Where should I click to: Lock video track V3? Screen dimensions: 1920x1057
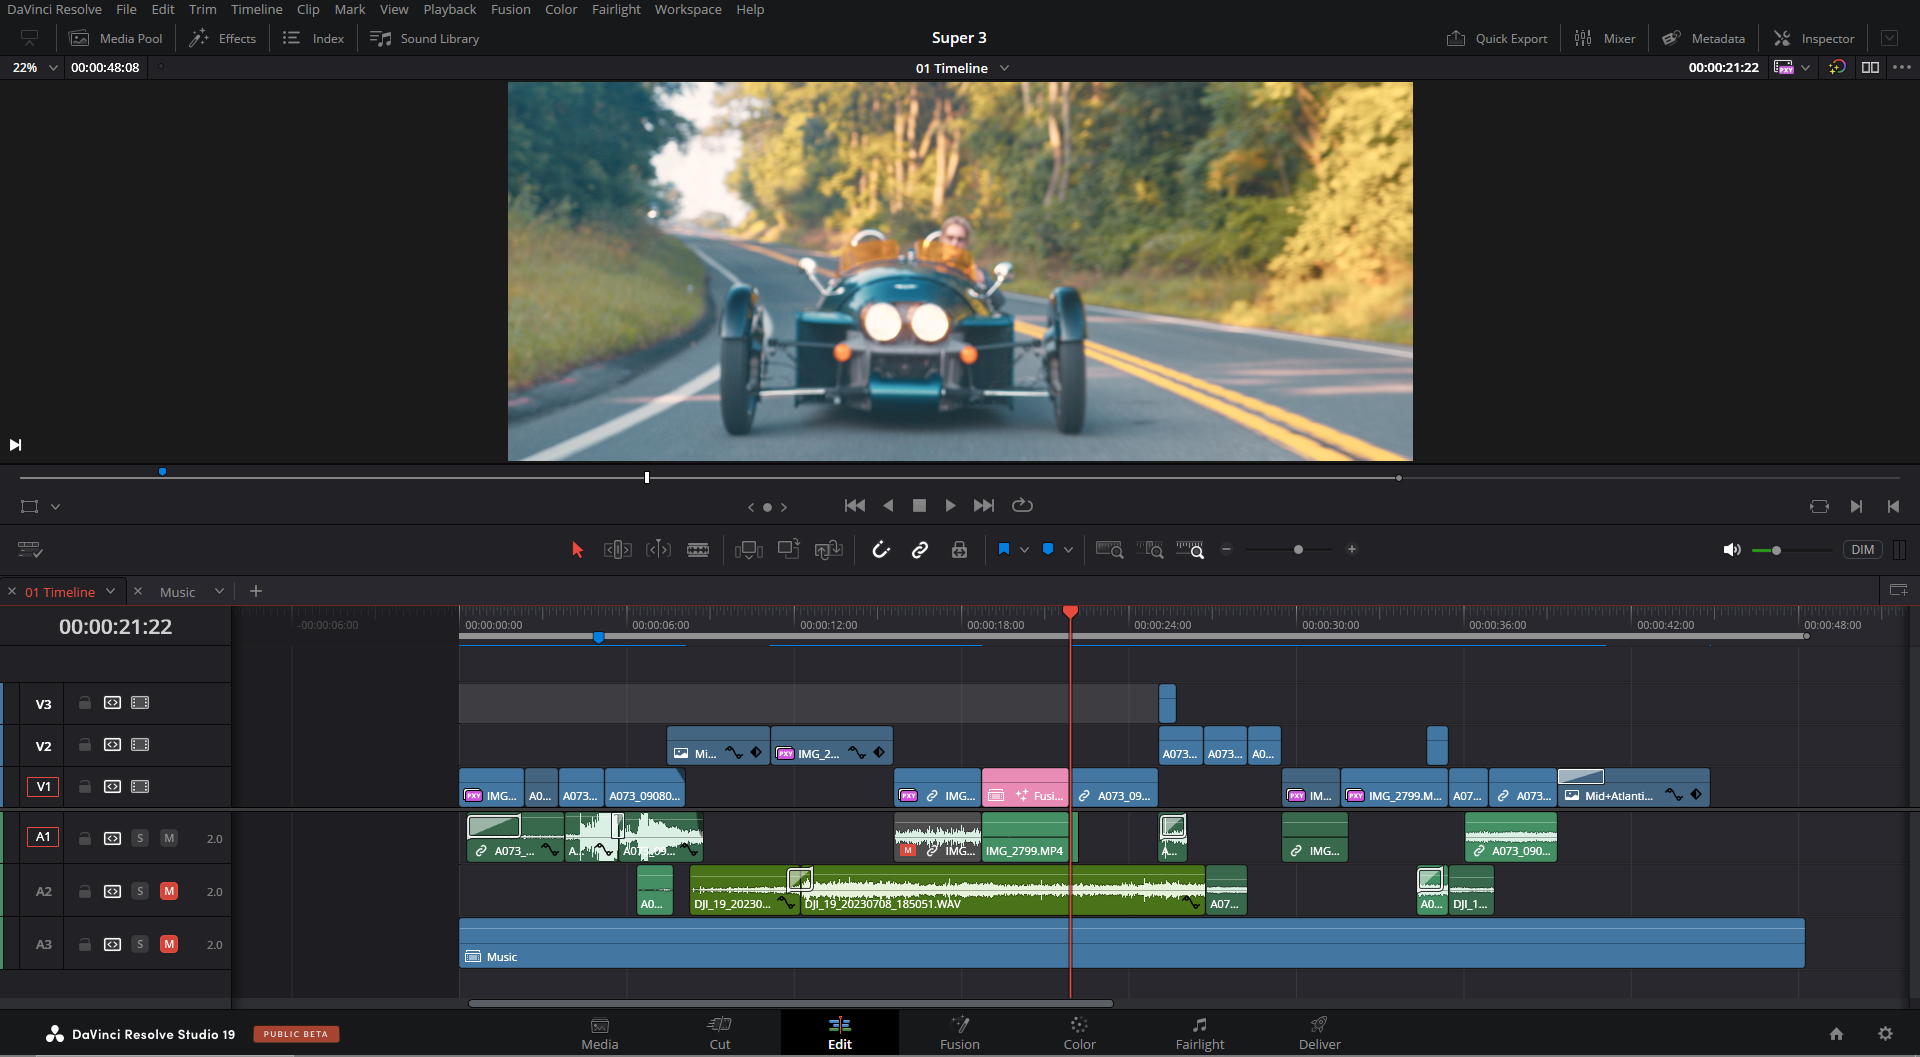pos(85,703)
